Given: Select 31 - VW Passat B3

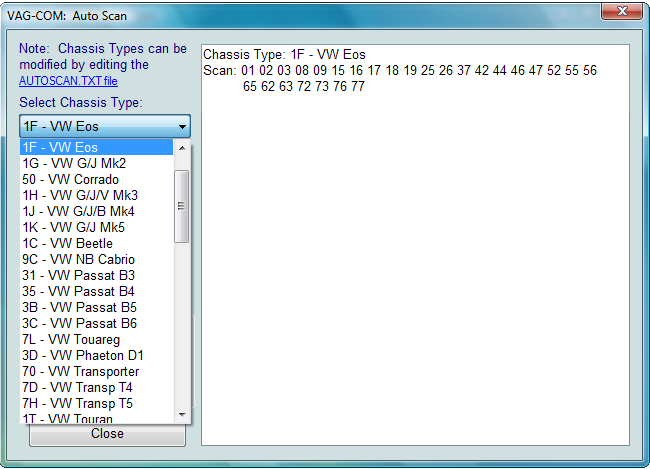Looking at the screenshot, I should [x=96, y=275].
